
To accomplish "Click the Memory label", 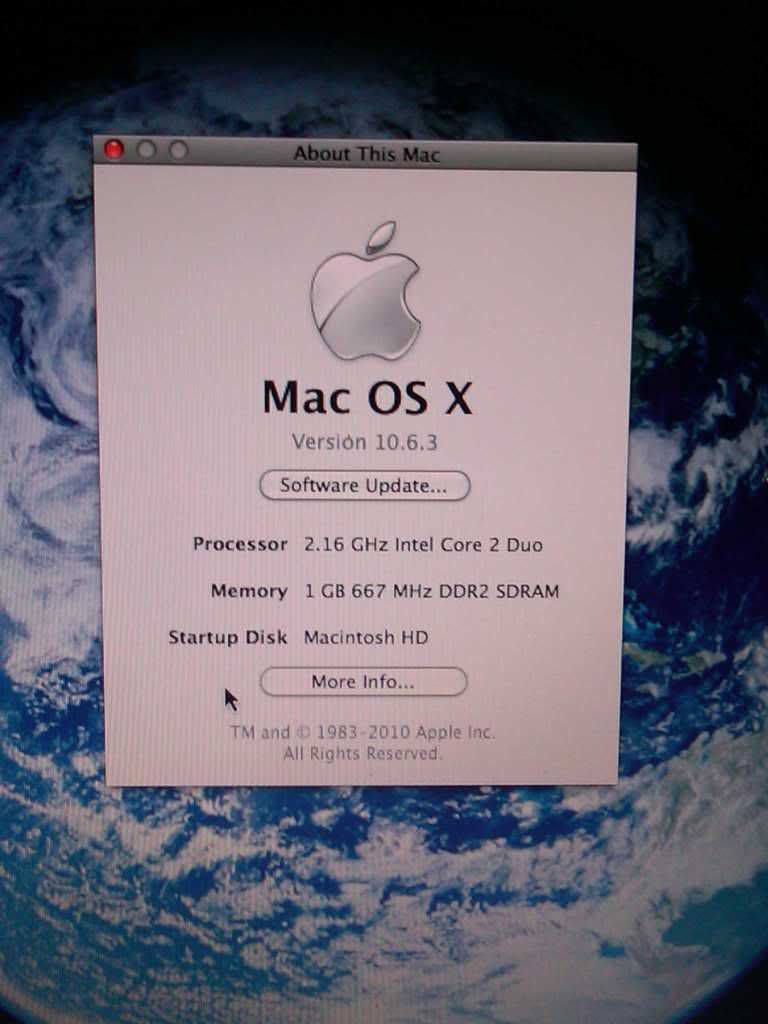I will click(249, 591).
